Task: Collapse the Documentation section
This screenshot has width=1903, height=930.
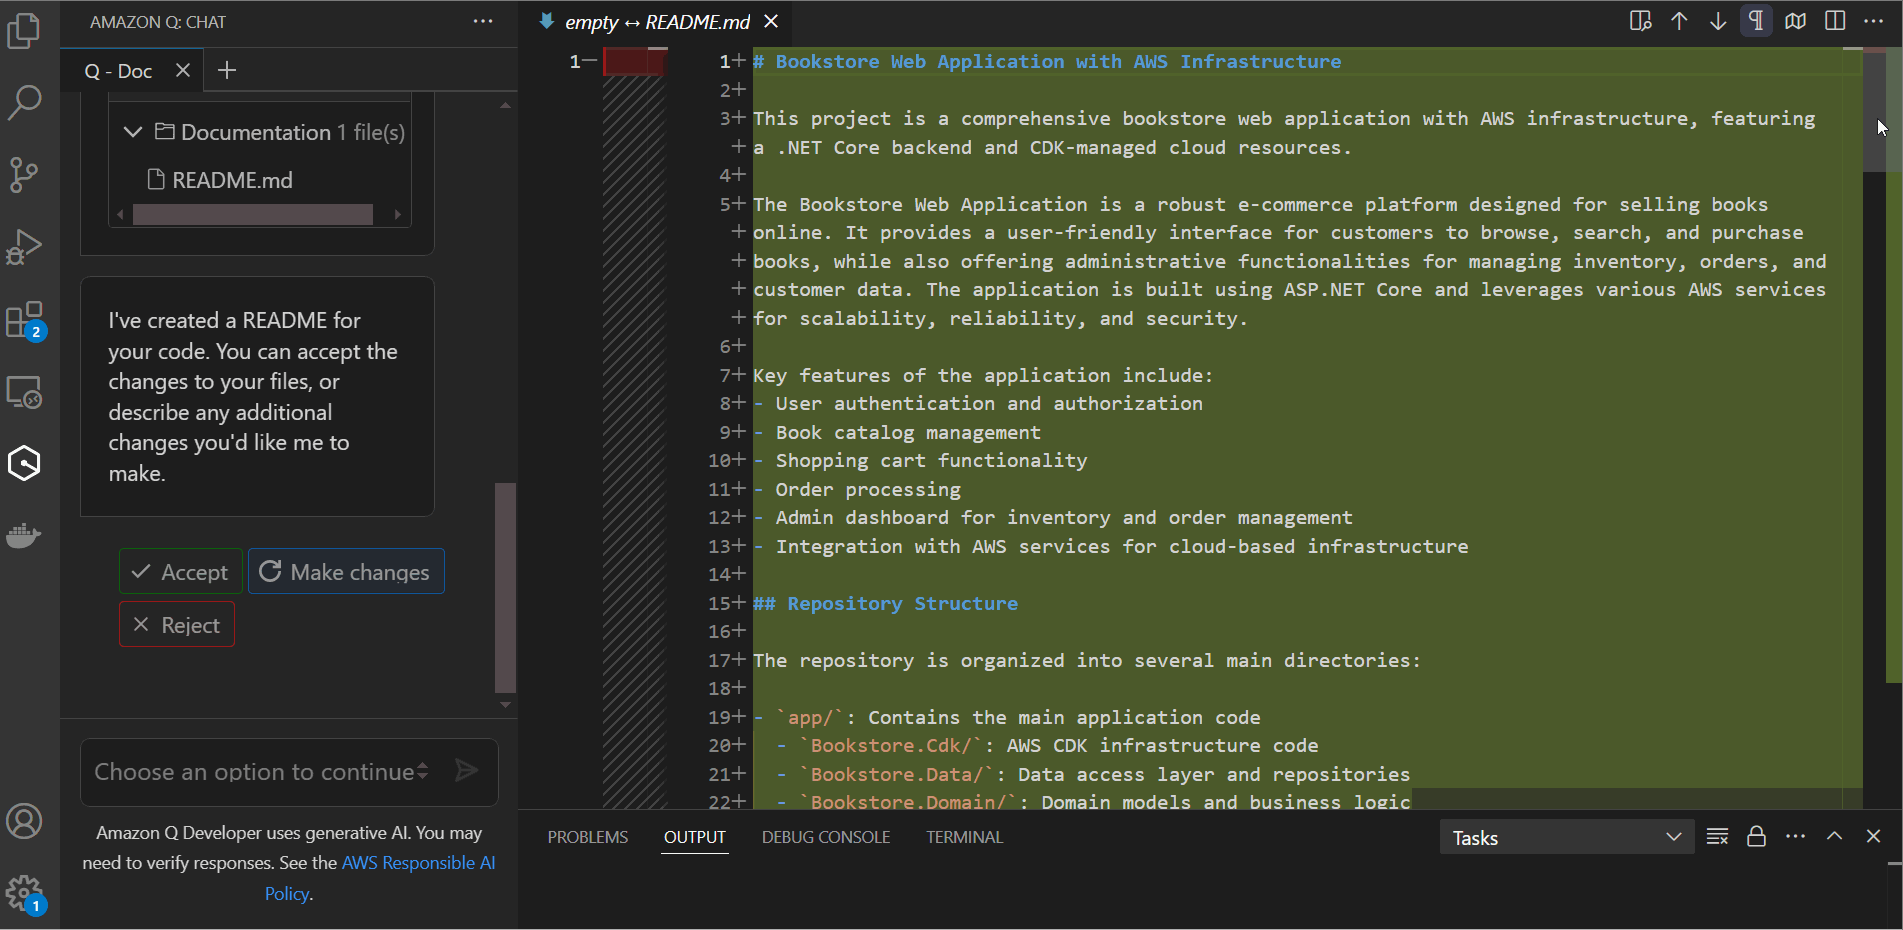Action: tap(133, 131)
